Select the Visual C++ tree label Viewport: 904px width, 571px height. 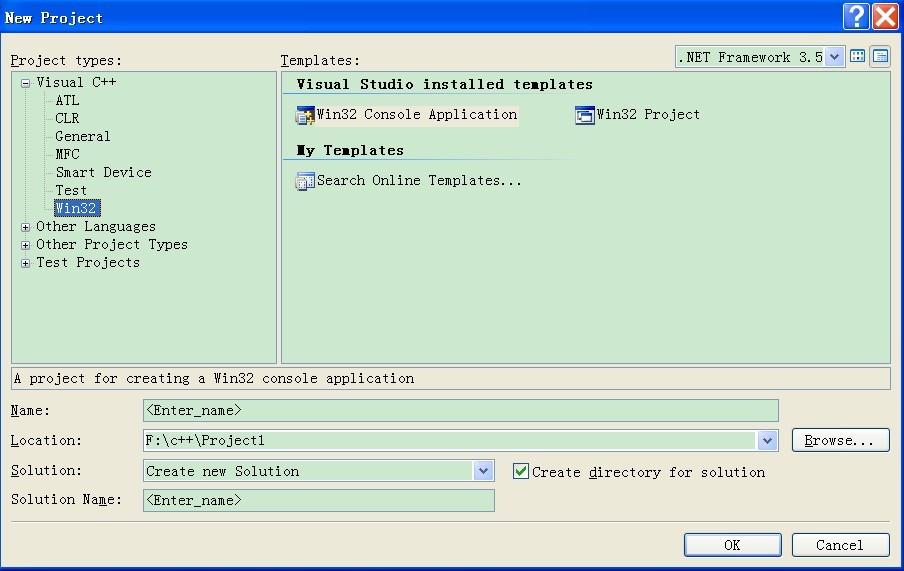tap(76, 82)
